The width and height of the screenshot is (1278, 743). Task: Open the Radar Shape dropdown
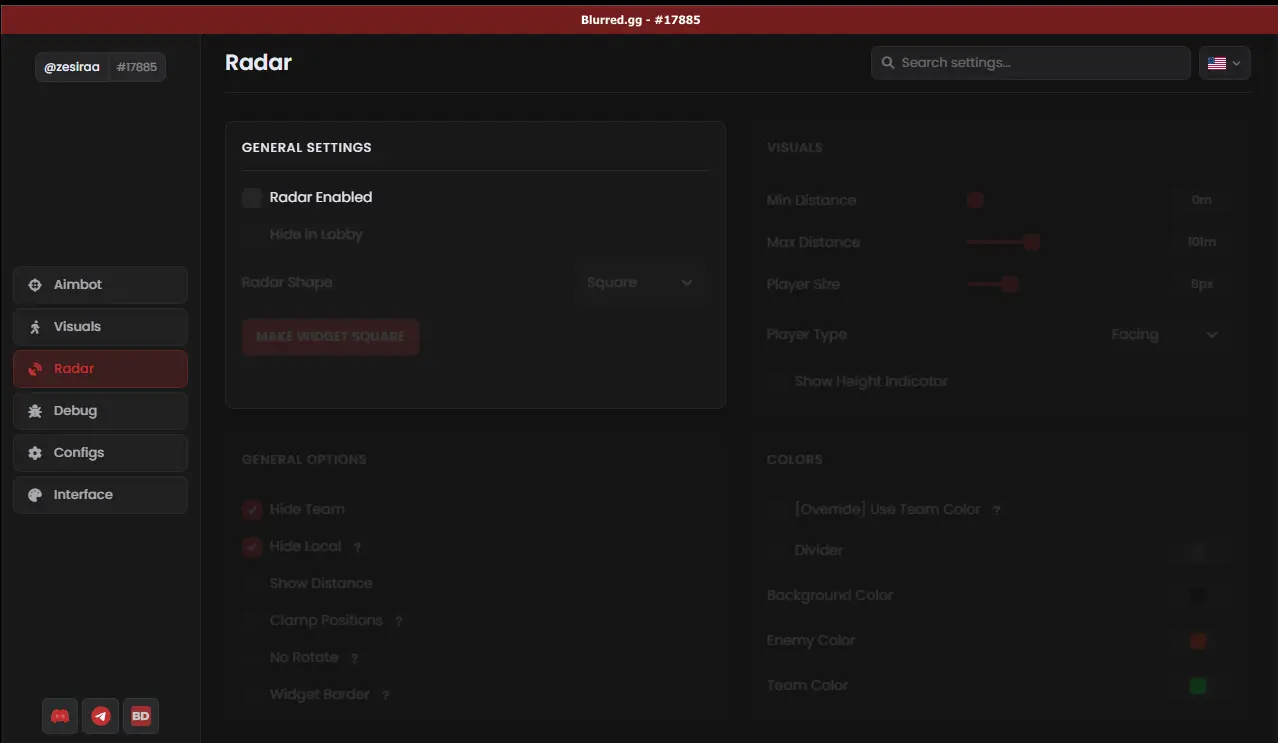(x=640, y=283)
